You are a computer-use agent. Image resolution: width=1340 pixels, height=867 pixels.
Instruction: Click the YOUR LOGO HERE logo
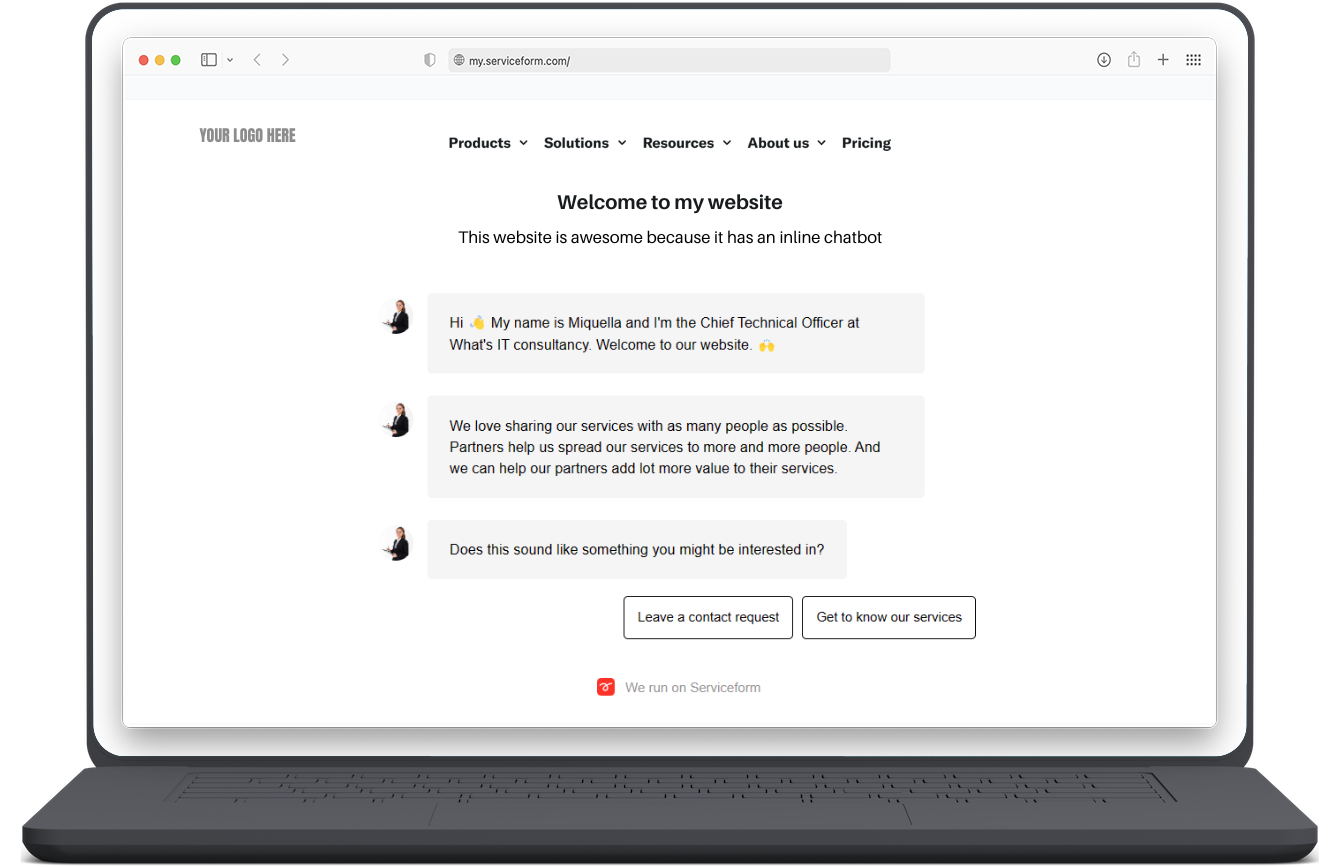pyautogui.click(x=248, y=136)
